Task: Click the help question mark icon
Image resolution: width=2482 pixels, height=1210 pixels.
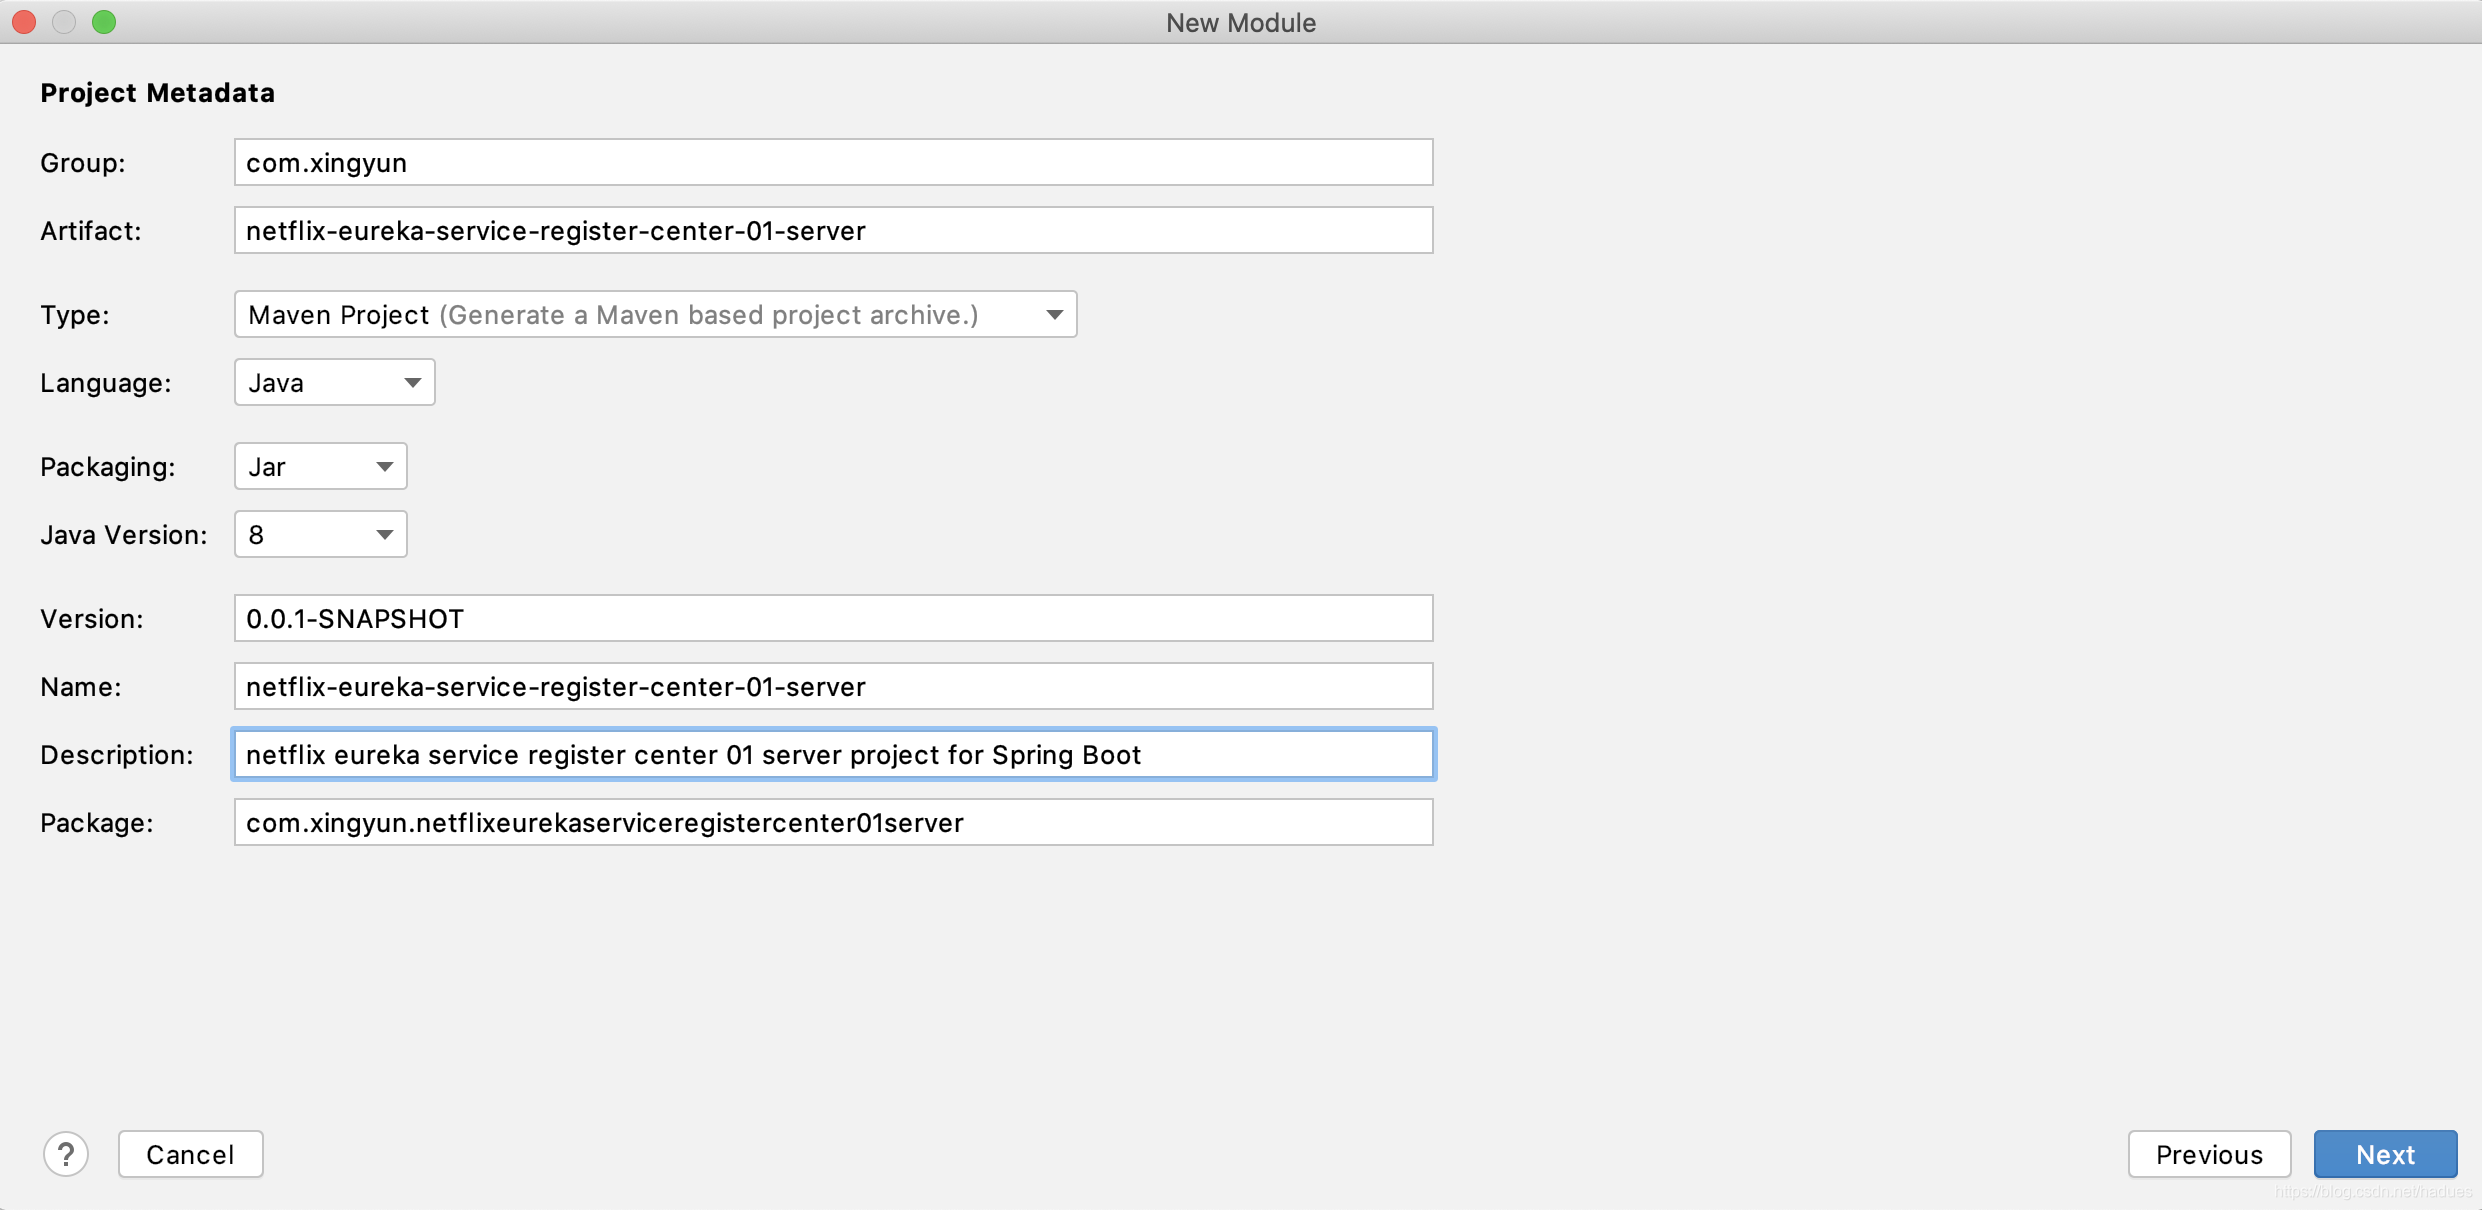Action: pyautogui.click(x=65, y=1155)
